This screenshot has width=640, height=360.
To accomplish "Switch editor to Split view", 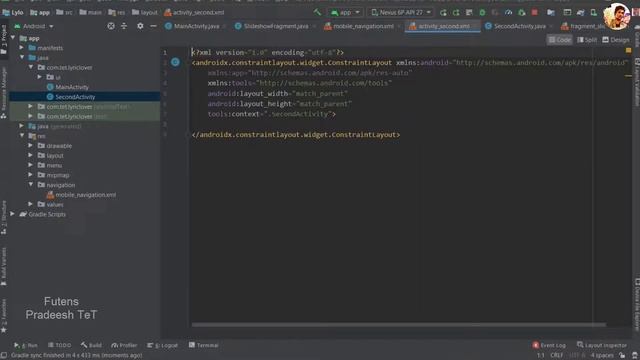I will tap(587, 40).
